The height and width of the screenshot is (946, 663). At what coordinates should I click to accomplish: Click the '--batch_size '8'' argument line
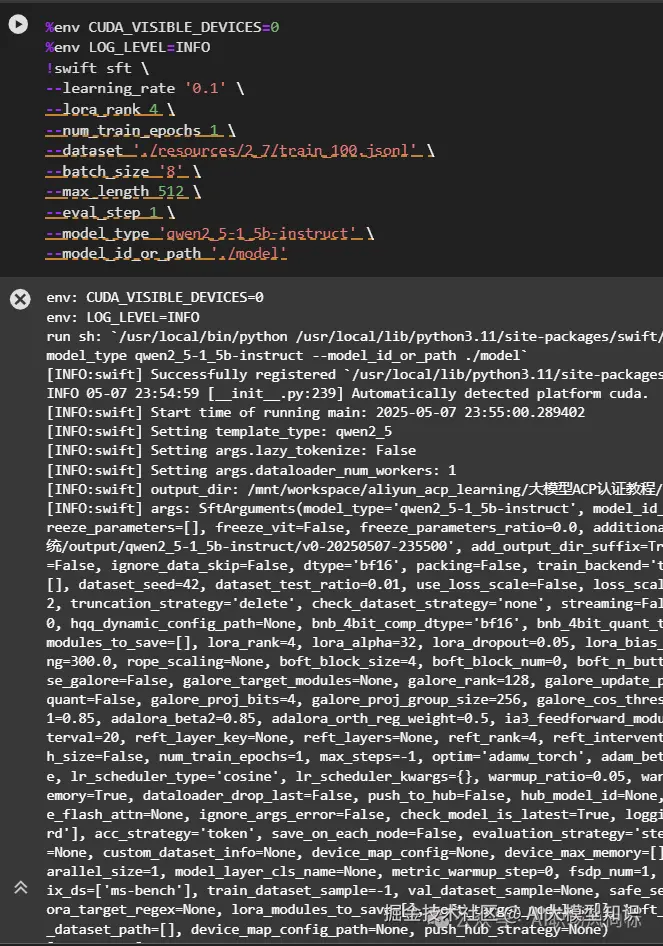tap(123, 171)
